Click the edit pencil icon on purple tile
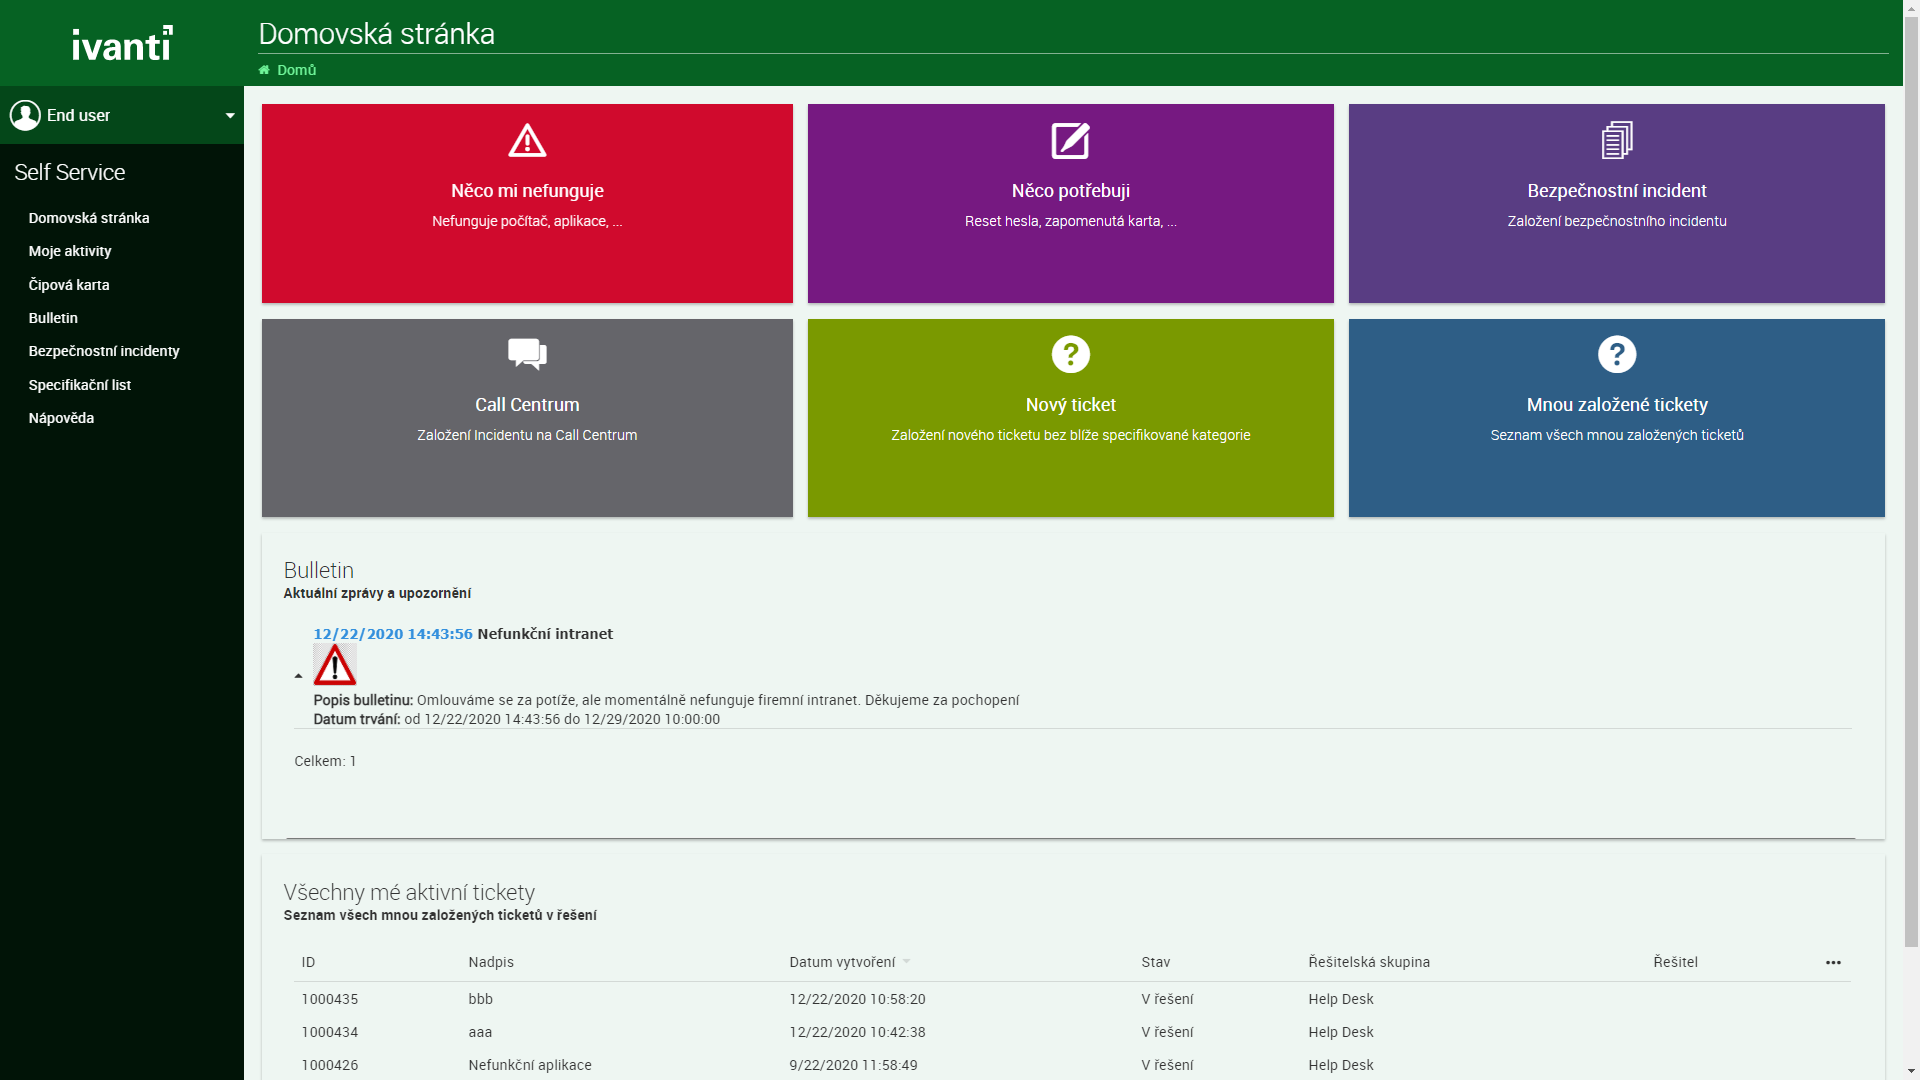The width and height of the screenshot is (1920, 1080). tap(1070, 141)
